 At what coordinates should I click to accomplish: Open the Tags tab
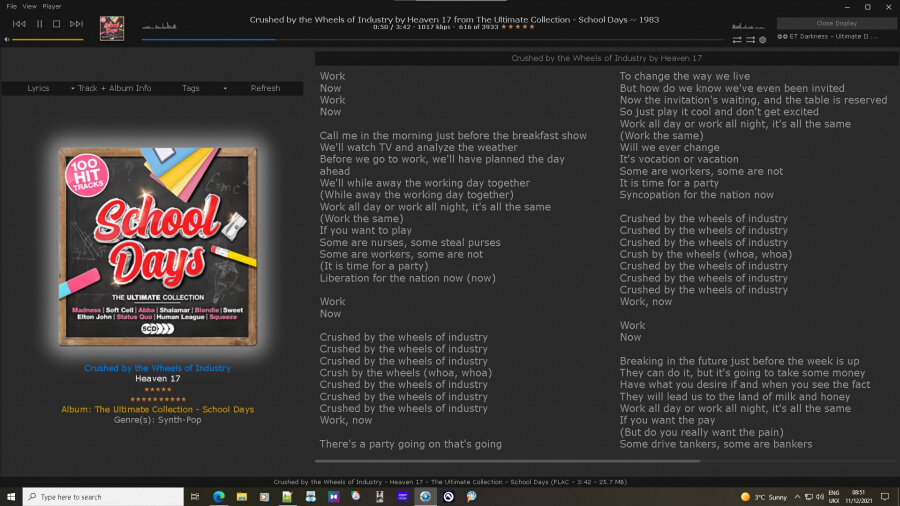[x=191, y=88]
